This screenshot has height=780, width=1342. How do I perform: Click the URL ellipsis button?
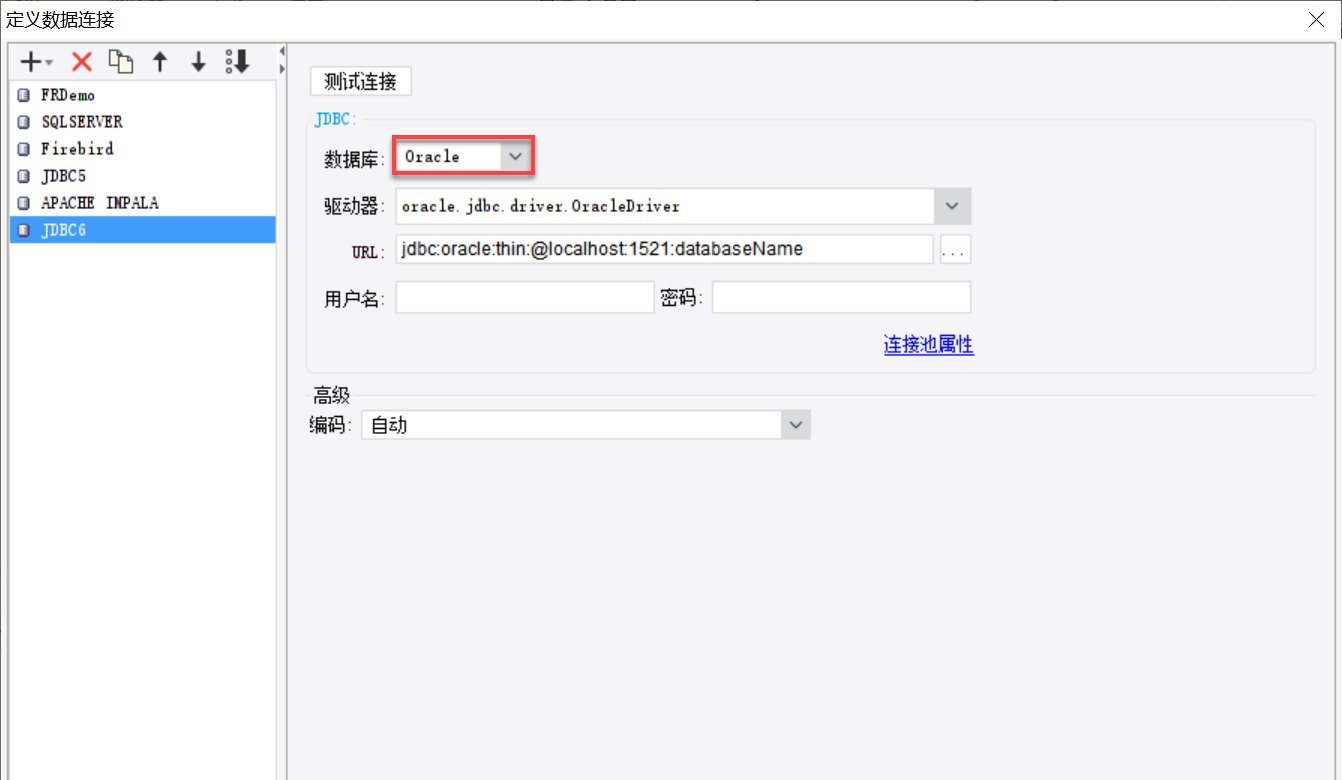point(955,249)
